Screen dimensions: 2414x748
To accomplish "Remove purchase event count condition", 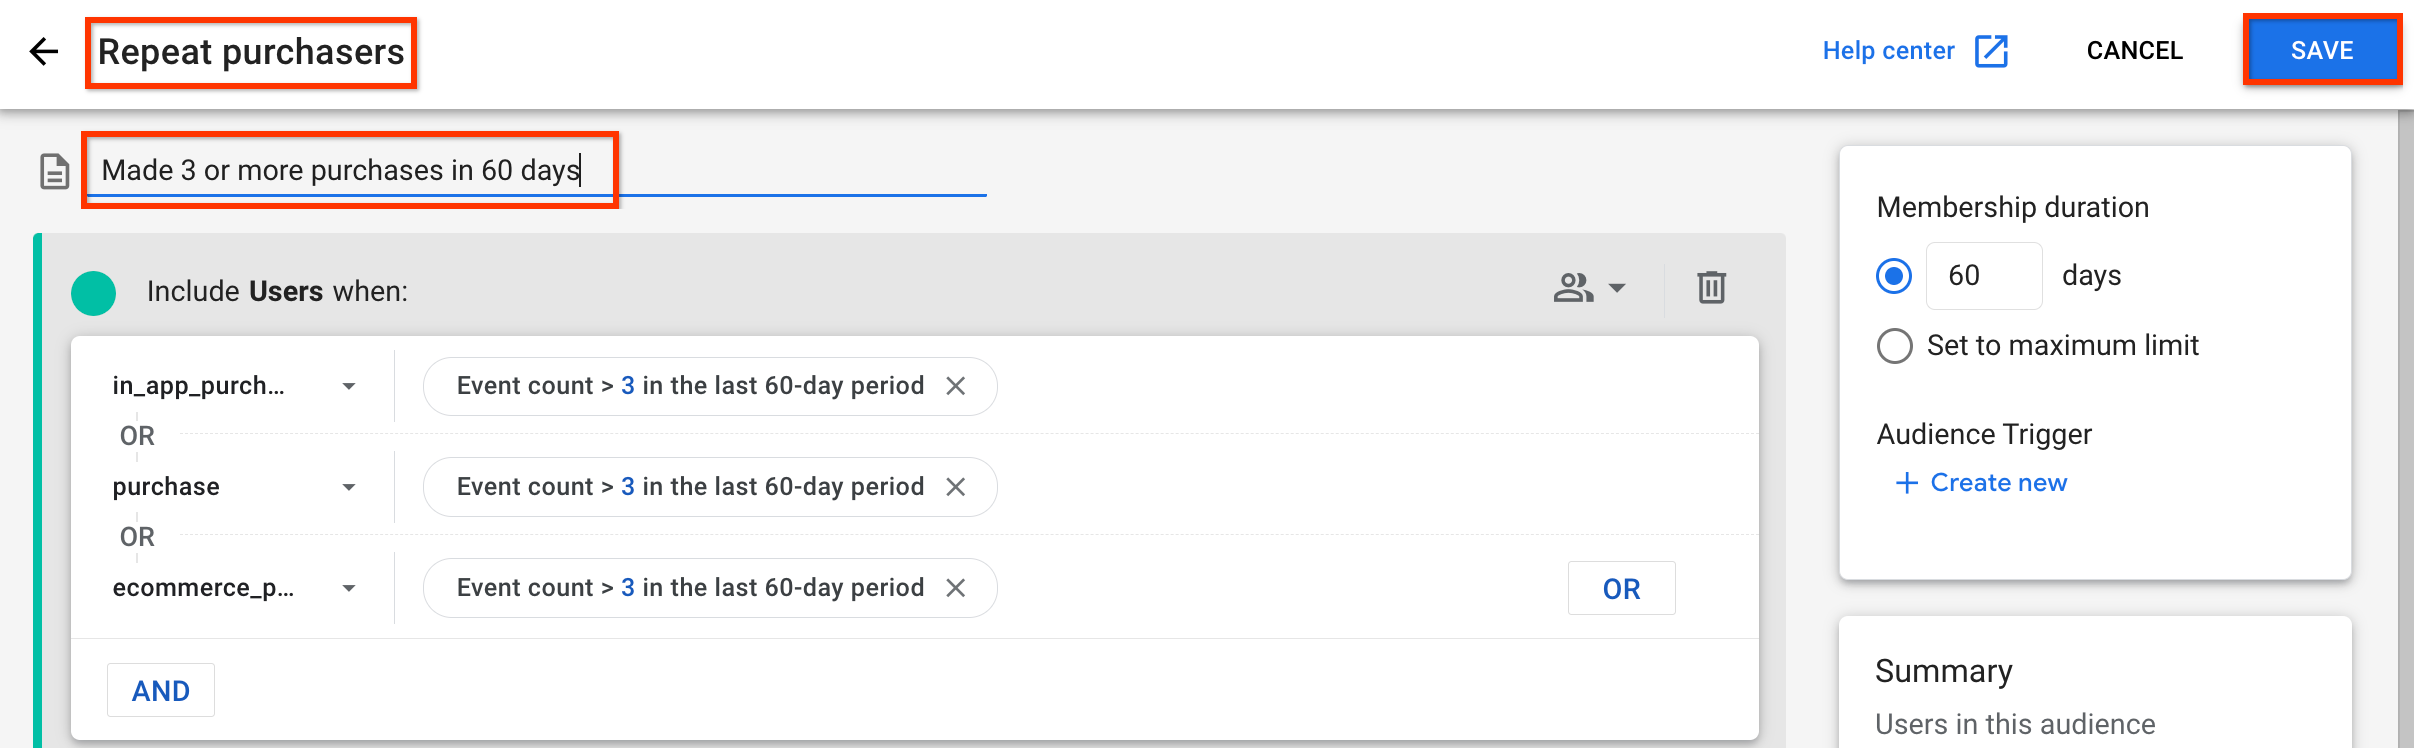I will click(x=956, y=487).
